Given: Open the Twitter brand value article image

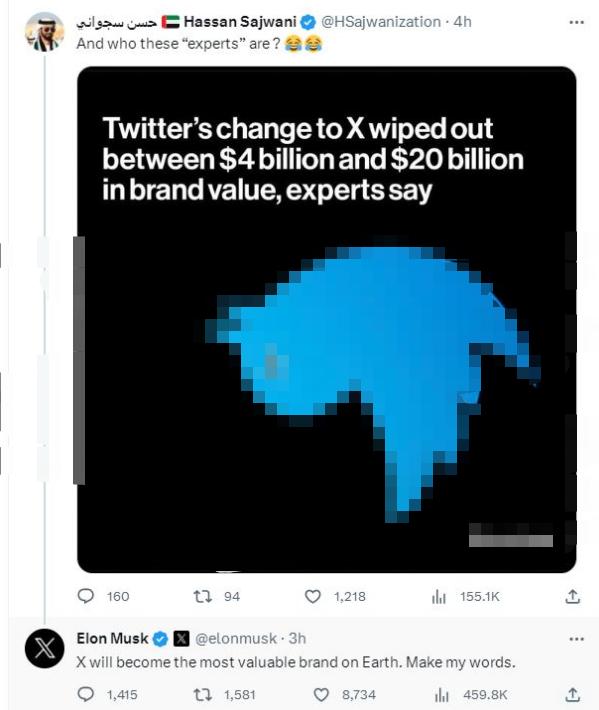Looking at the screenshot, I should click(x=327, y=320).
